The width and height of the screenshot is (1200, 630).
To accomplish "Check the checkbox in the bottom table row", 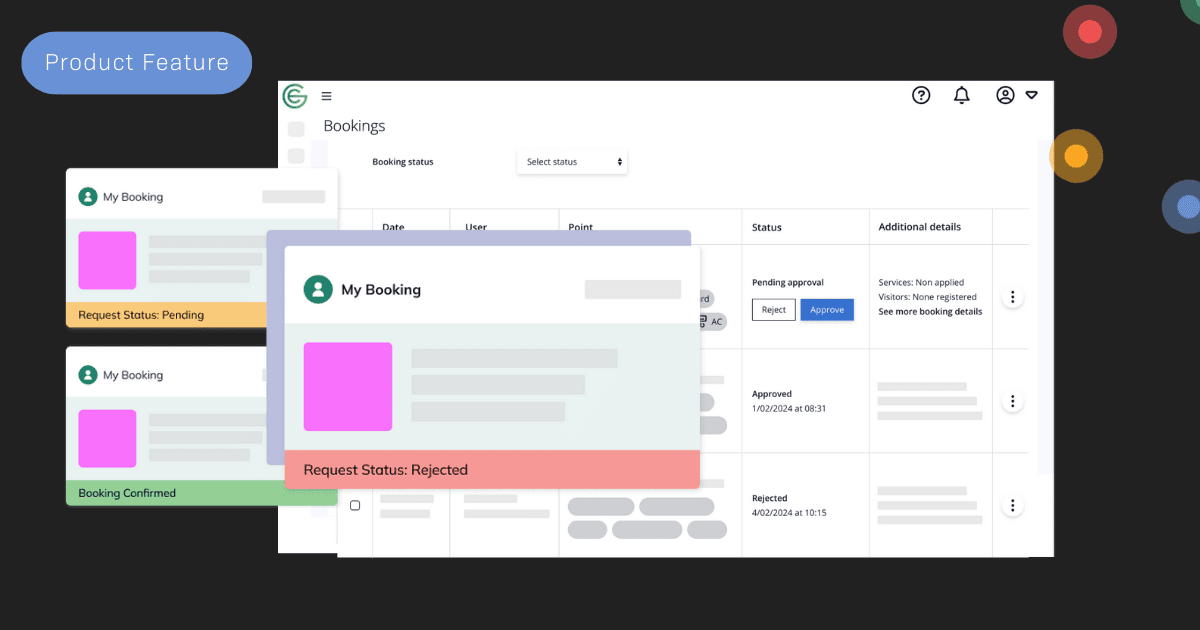I will click(355, 505).
